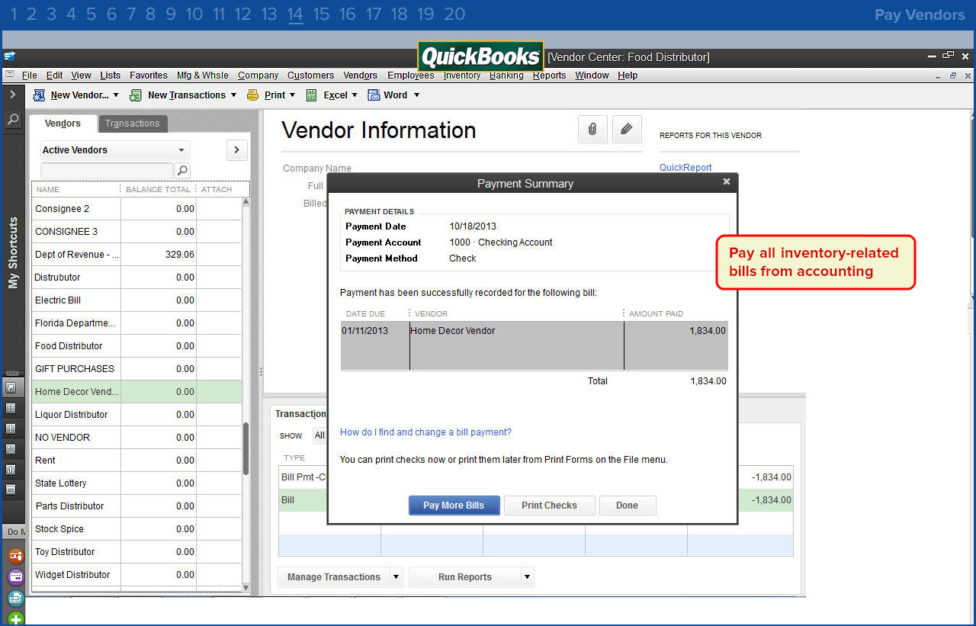
Task: Click the vendor search magnifier icon
Action: (182, 170)
